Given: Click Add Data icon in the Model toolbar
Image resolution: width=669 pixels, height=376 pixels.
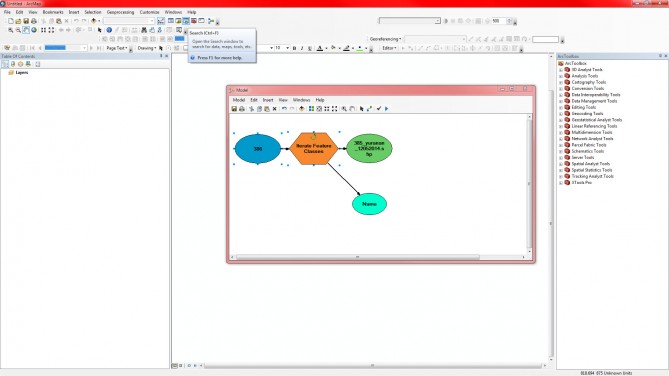Looking at the screenshot, I should point(302,109).
